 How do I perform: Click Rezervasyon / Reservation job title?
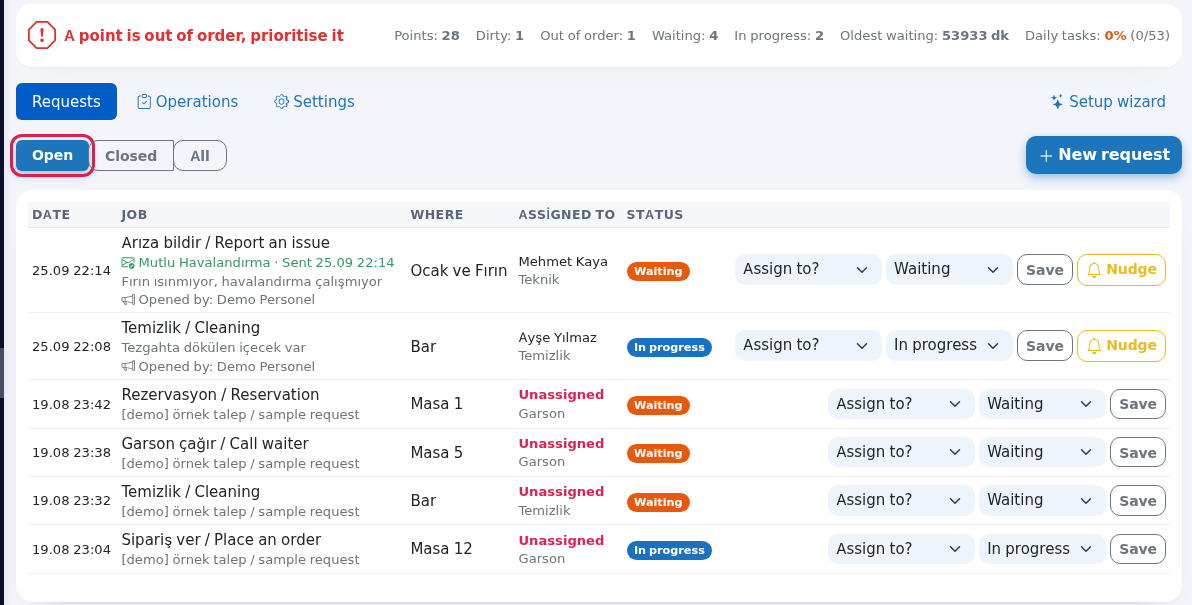(220, 394)
